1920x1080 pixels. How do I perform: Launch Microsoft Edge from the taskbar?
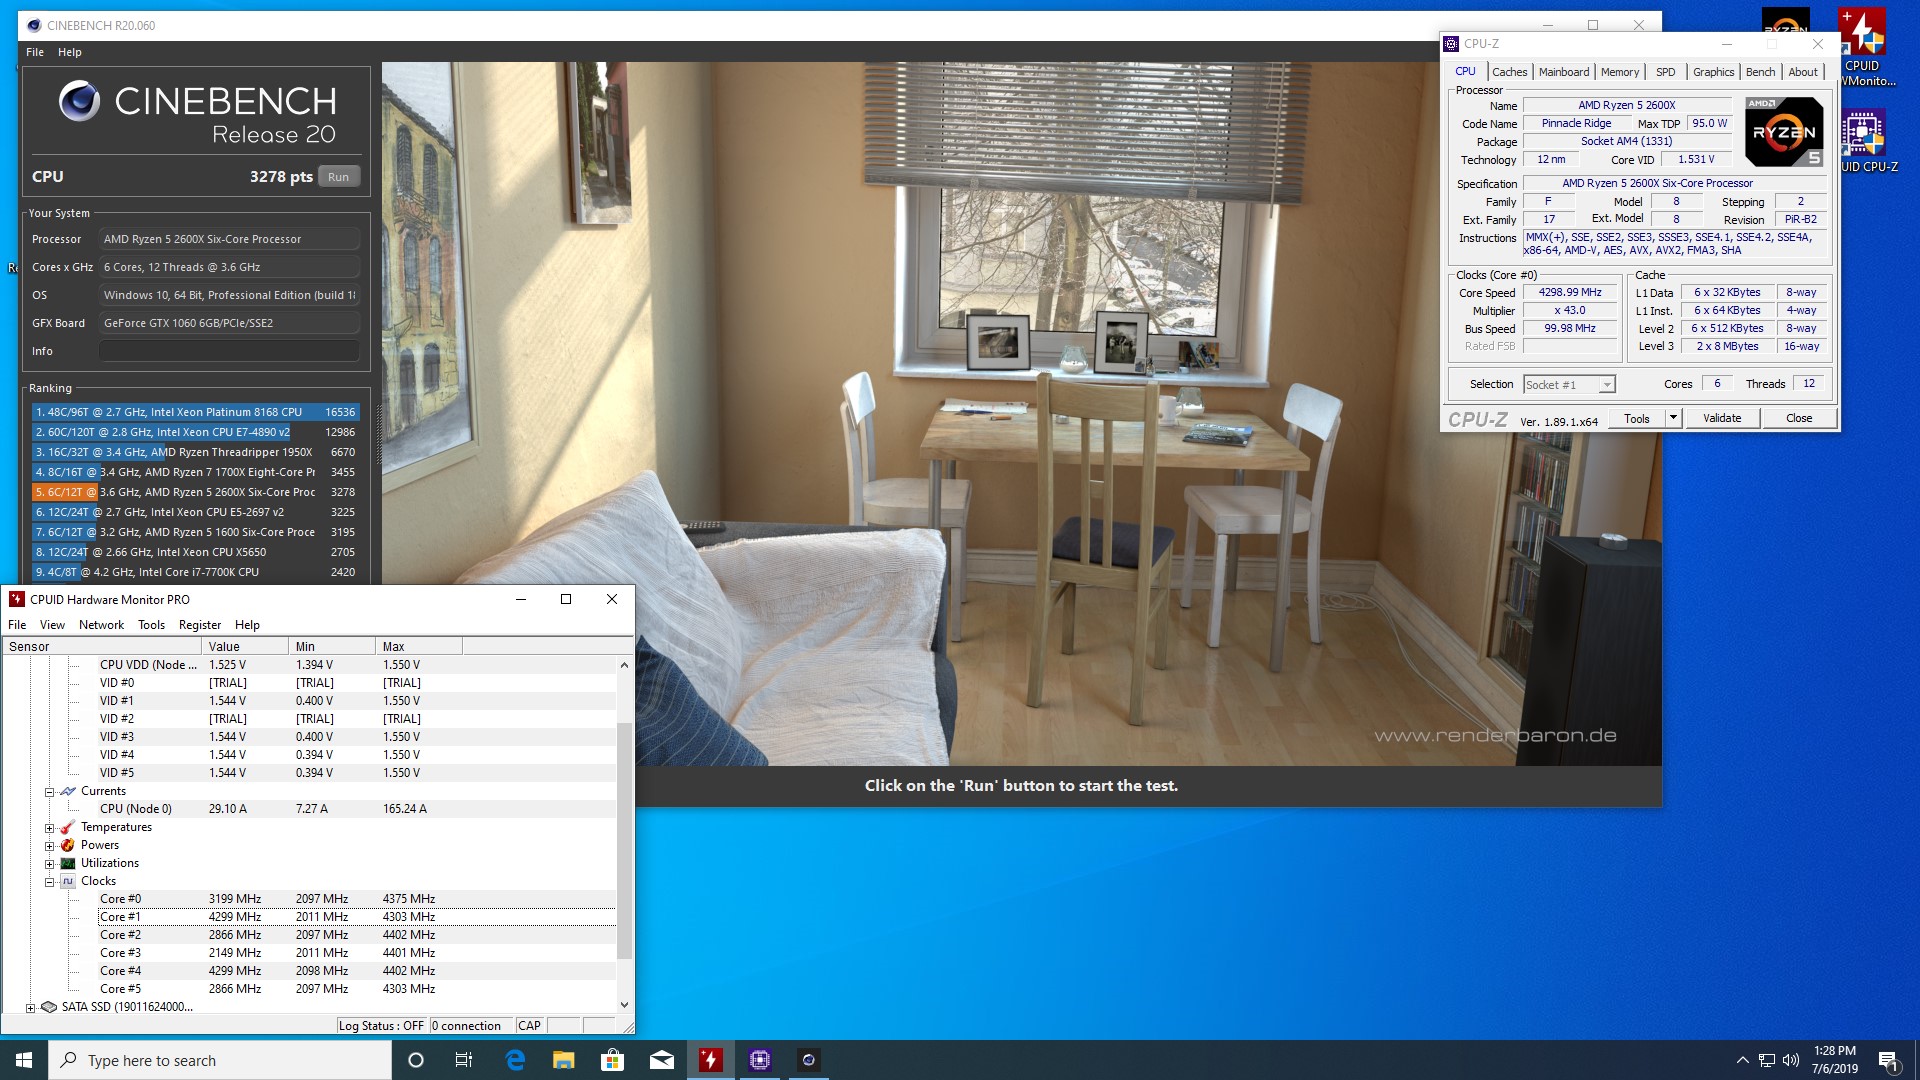[515, 1060]
